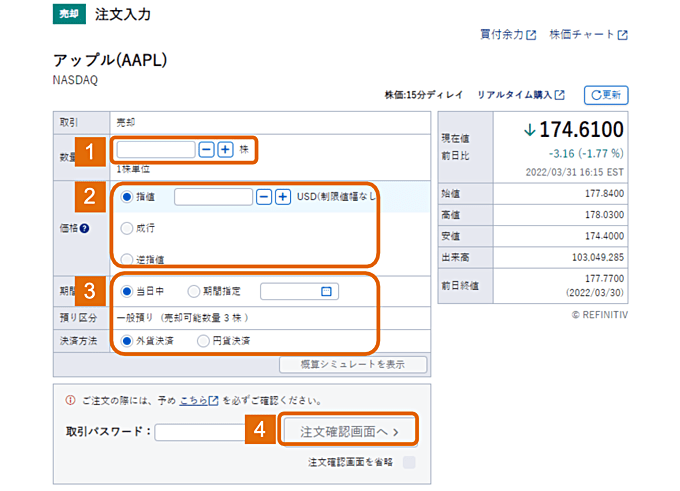Select the 逆指値 stop order radio
The width and height of the screenshot is (680, 491).
(x=127, y=259)
